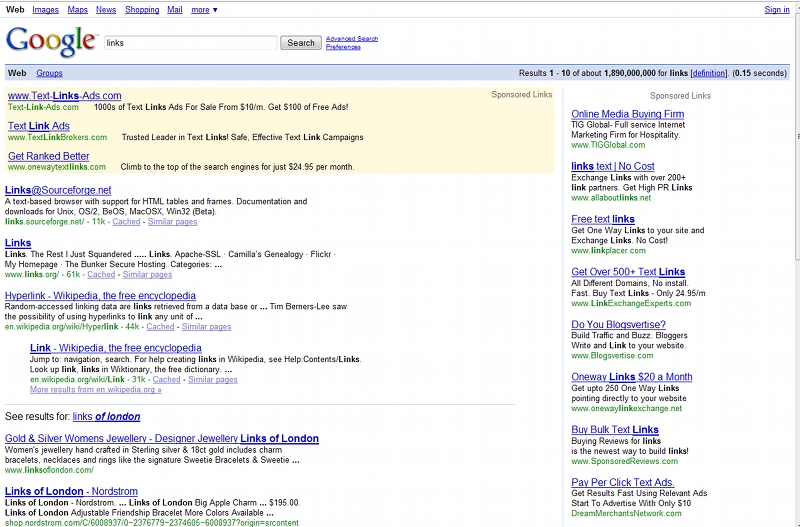Click the 'Text-Link-Ads.com' green URL text

click(43, 107)
